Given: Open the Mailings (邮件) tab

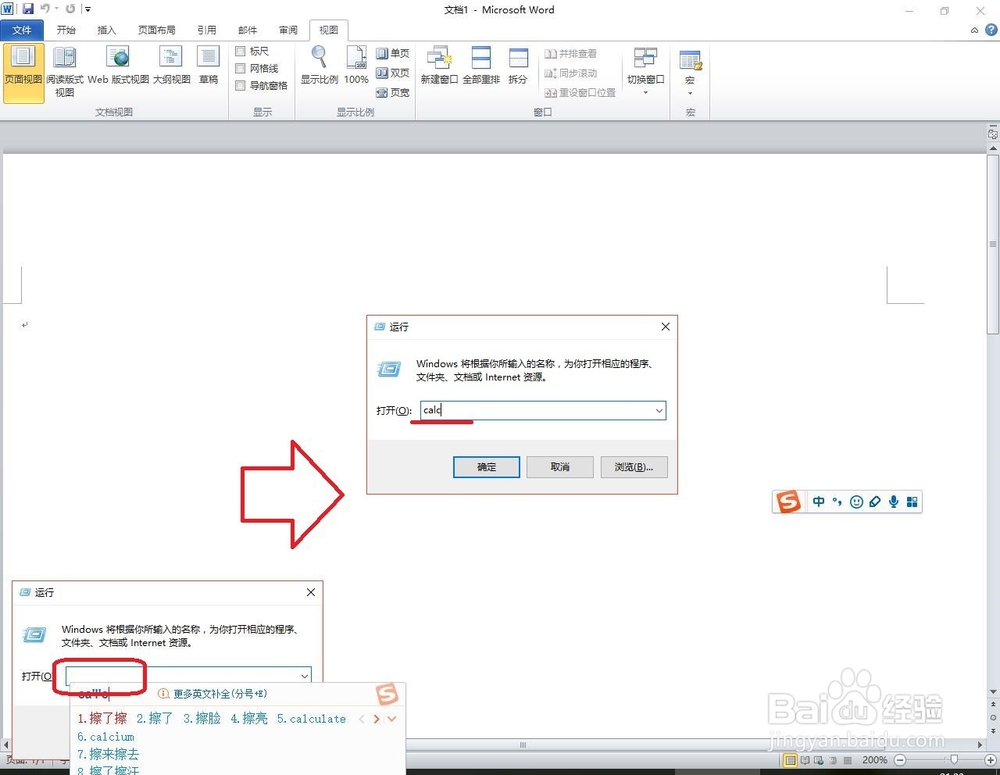Looking at the screenshot, I should [247, 30].
